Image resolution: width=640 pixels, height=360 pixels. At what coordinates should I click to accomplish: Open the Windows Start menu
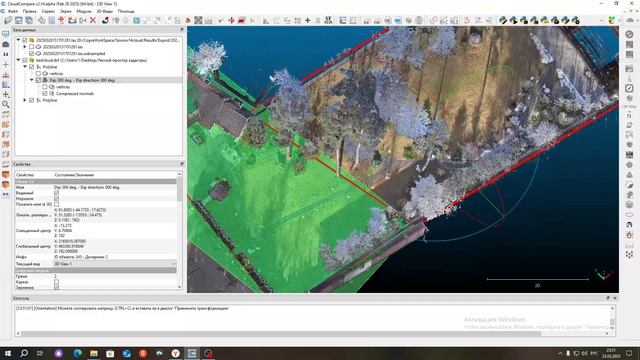[x=8, y=353]
